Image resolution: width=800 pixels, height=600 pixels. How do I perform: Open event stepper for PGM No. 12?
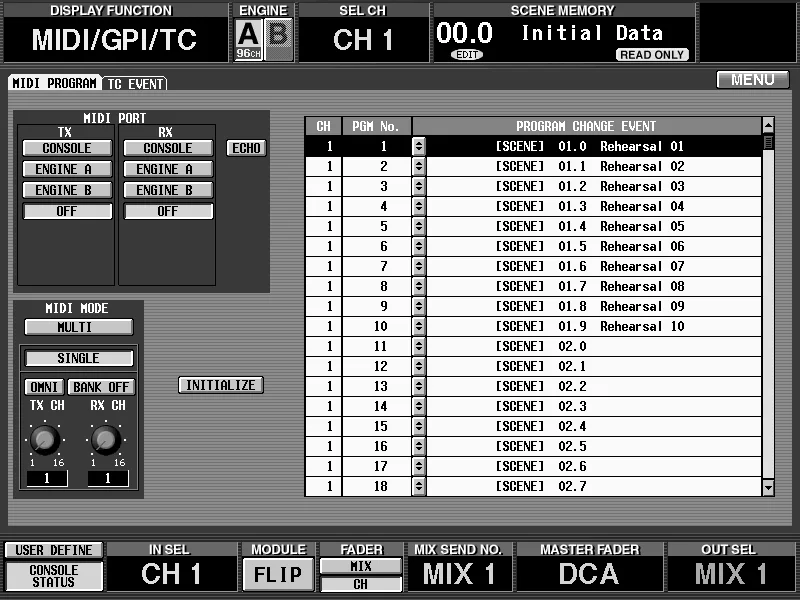(x=419, y=366)
